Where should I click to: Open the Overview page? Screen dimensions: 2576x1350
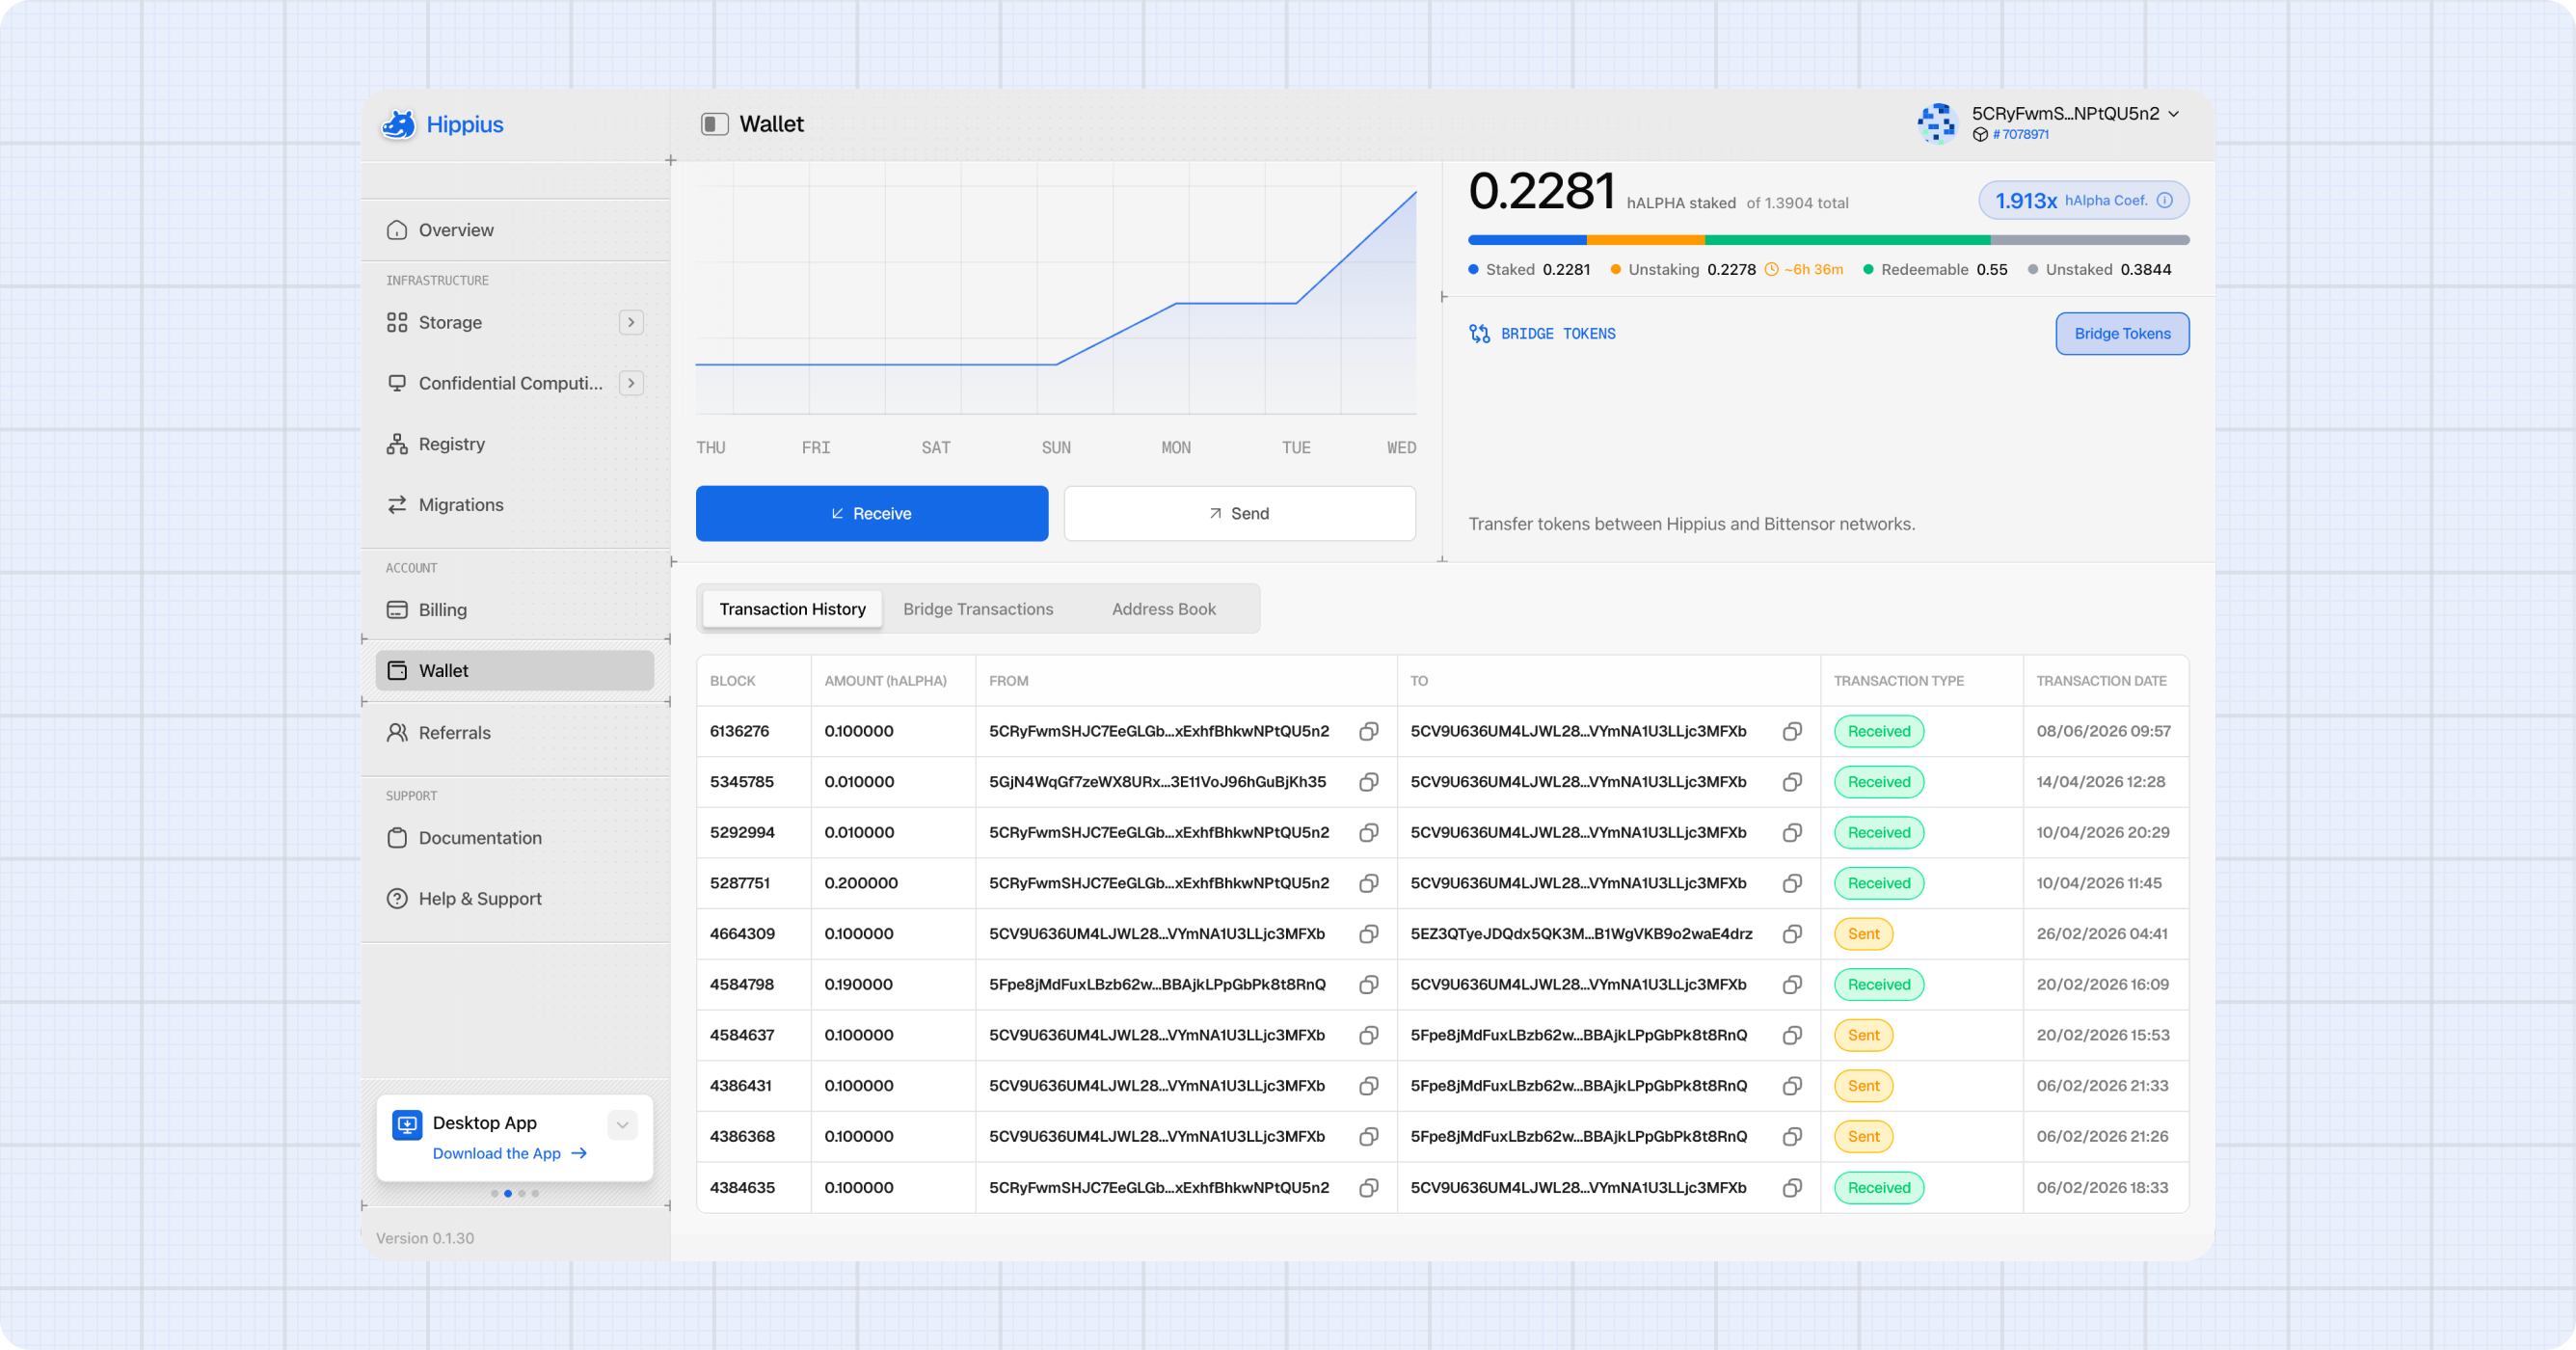(x=514, y=230)
